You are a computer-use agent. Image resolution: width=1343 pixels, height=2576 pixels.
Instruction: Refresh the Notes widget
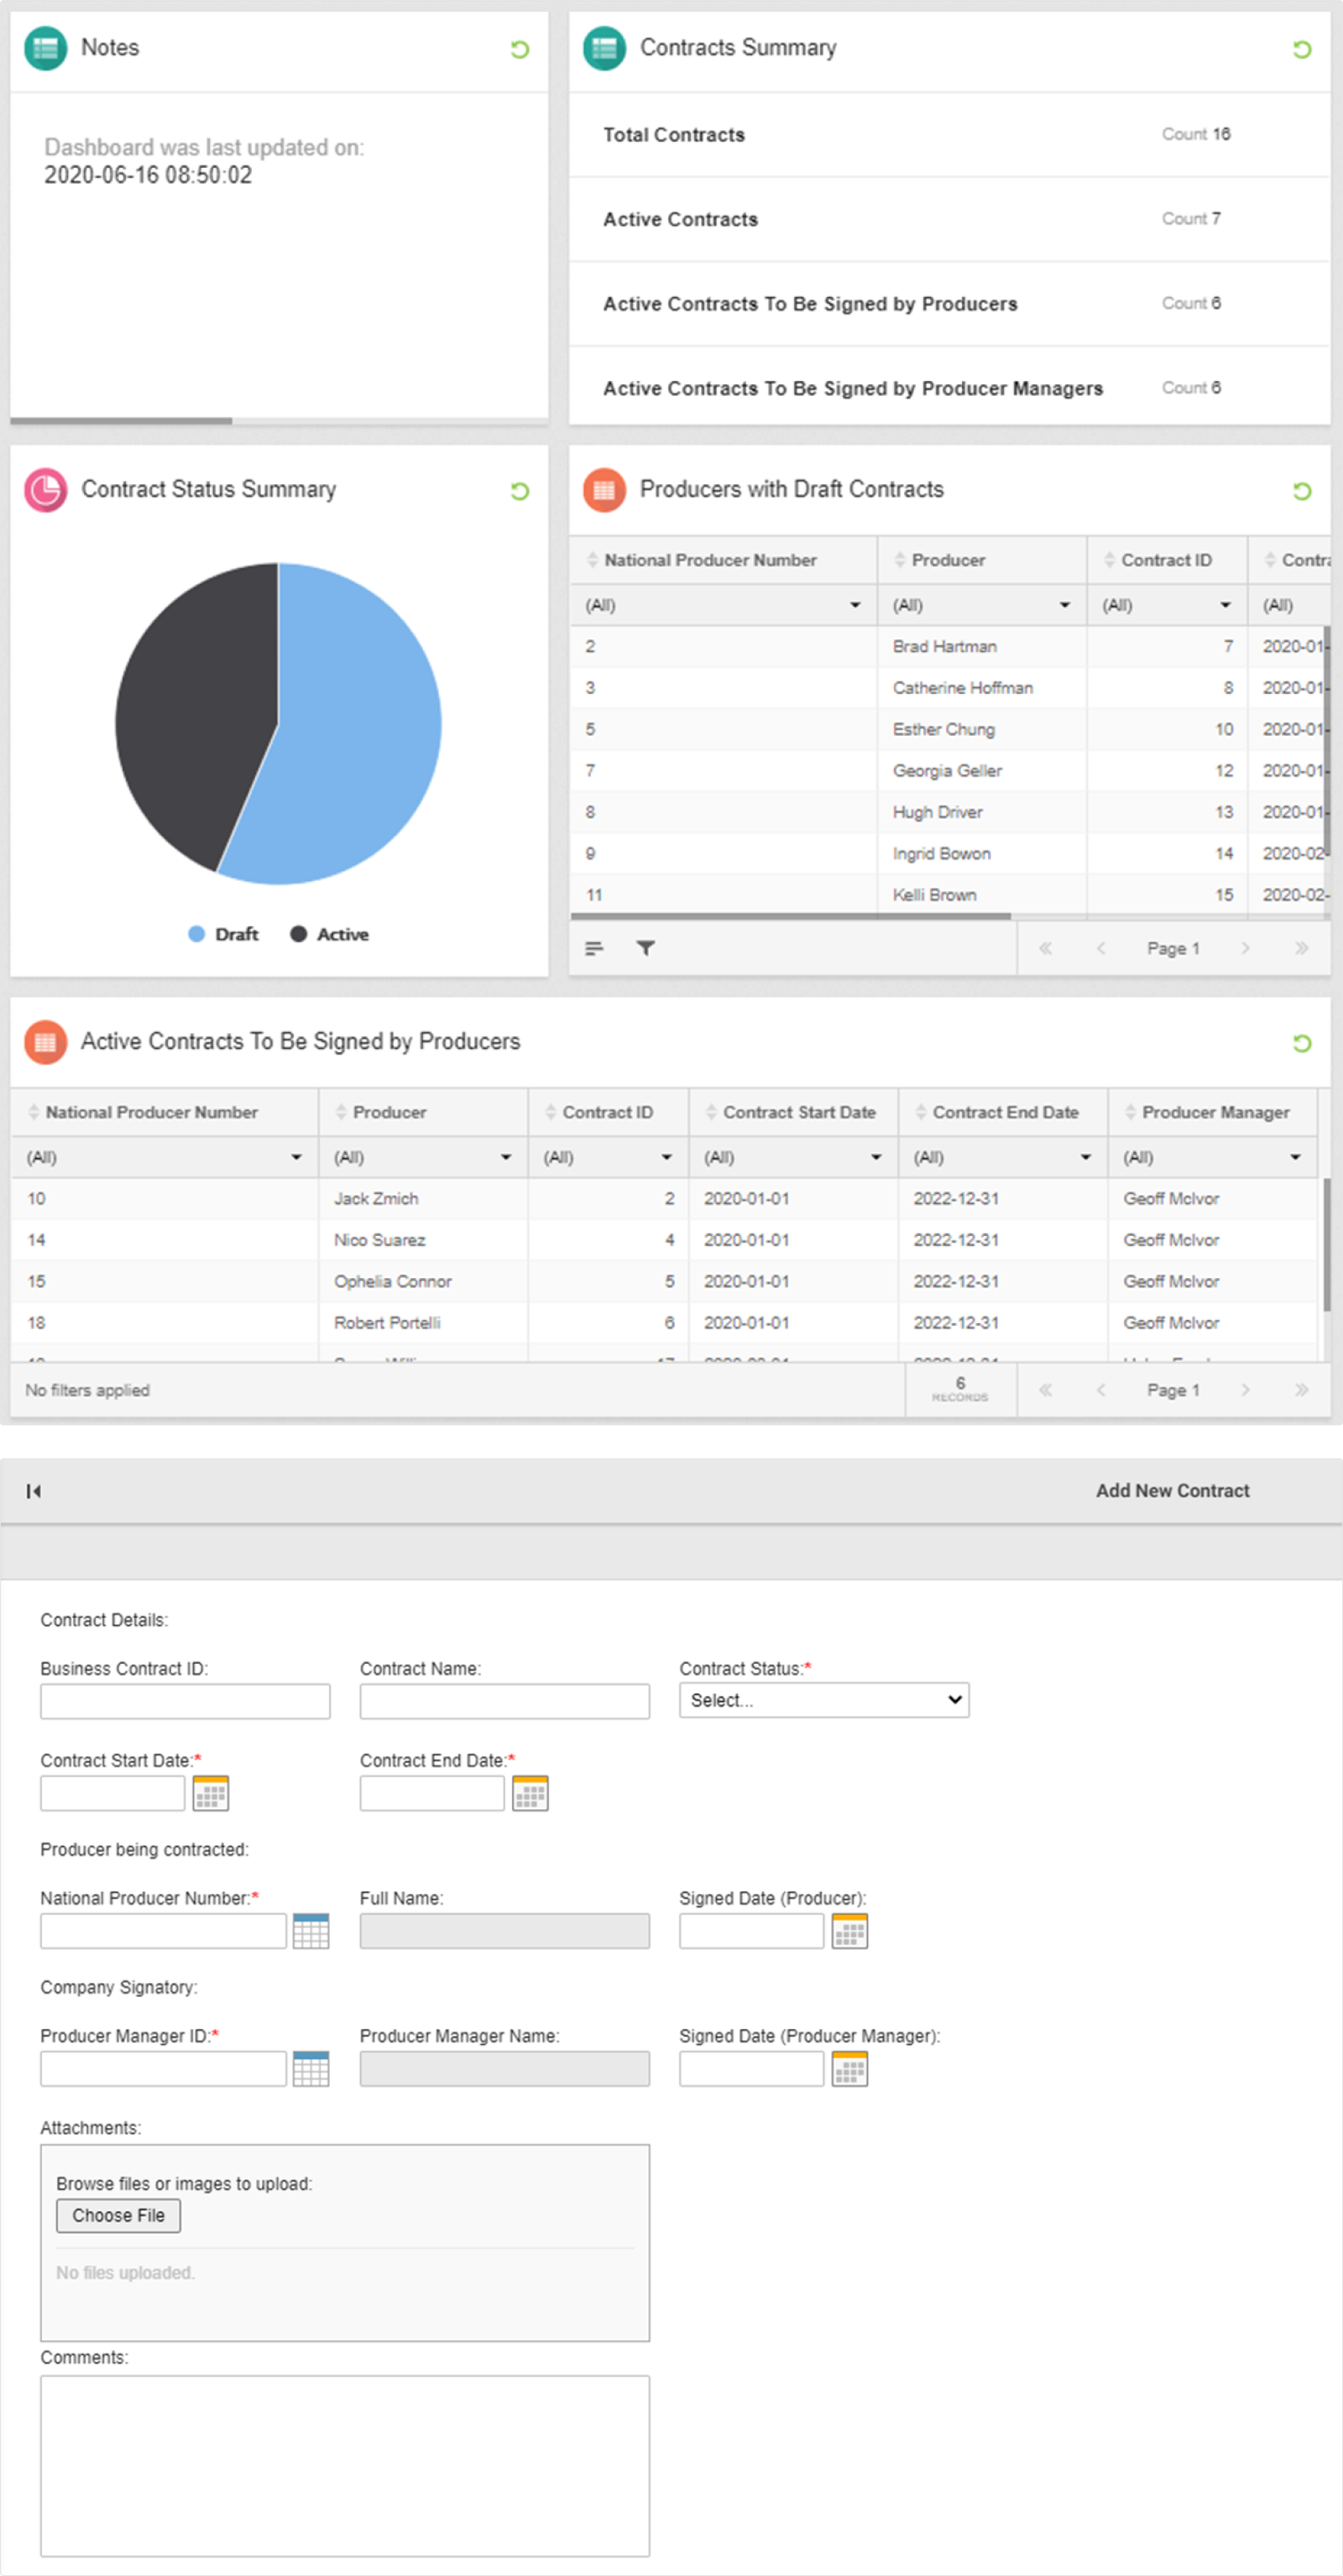click(x=519, y=50)
